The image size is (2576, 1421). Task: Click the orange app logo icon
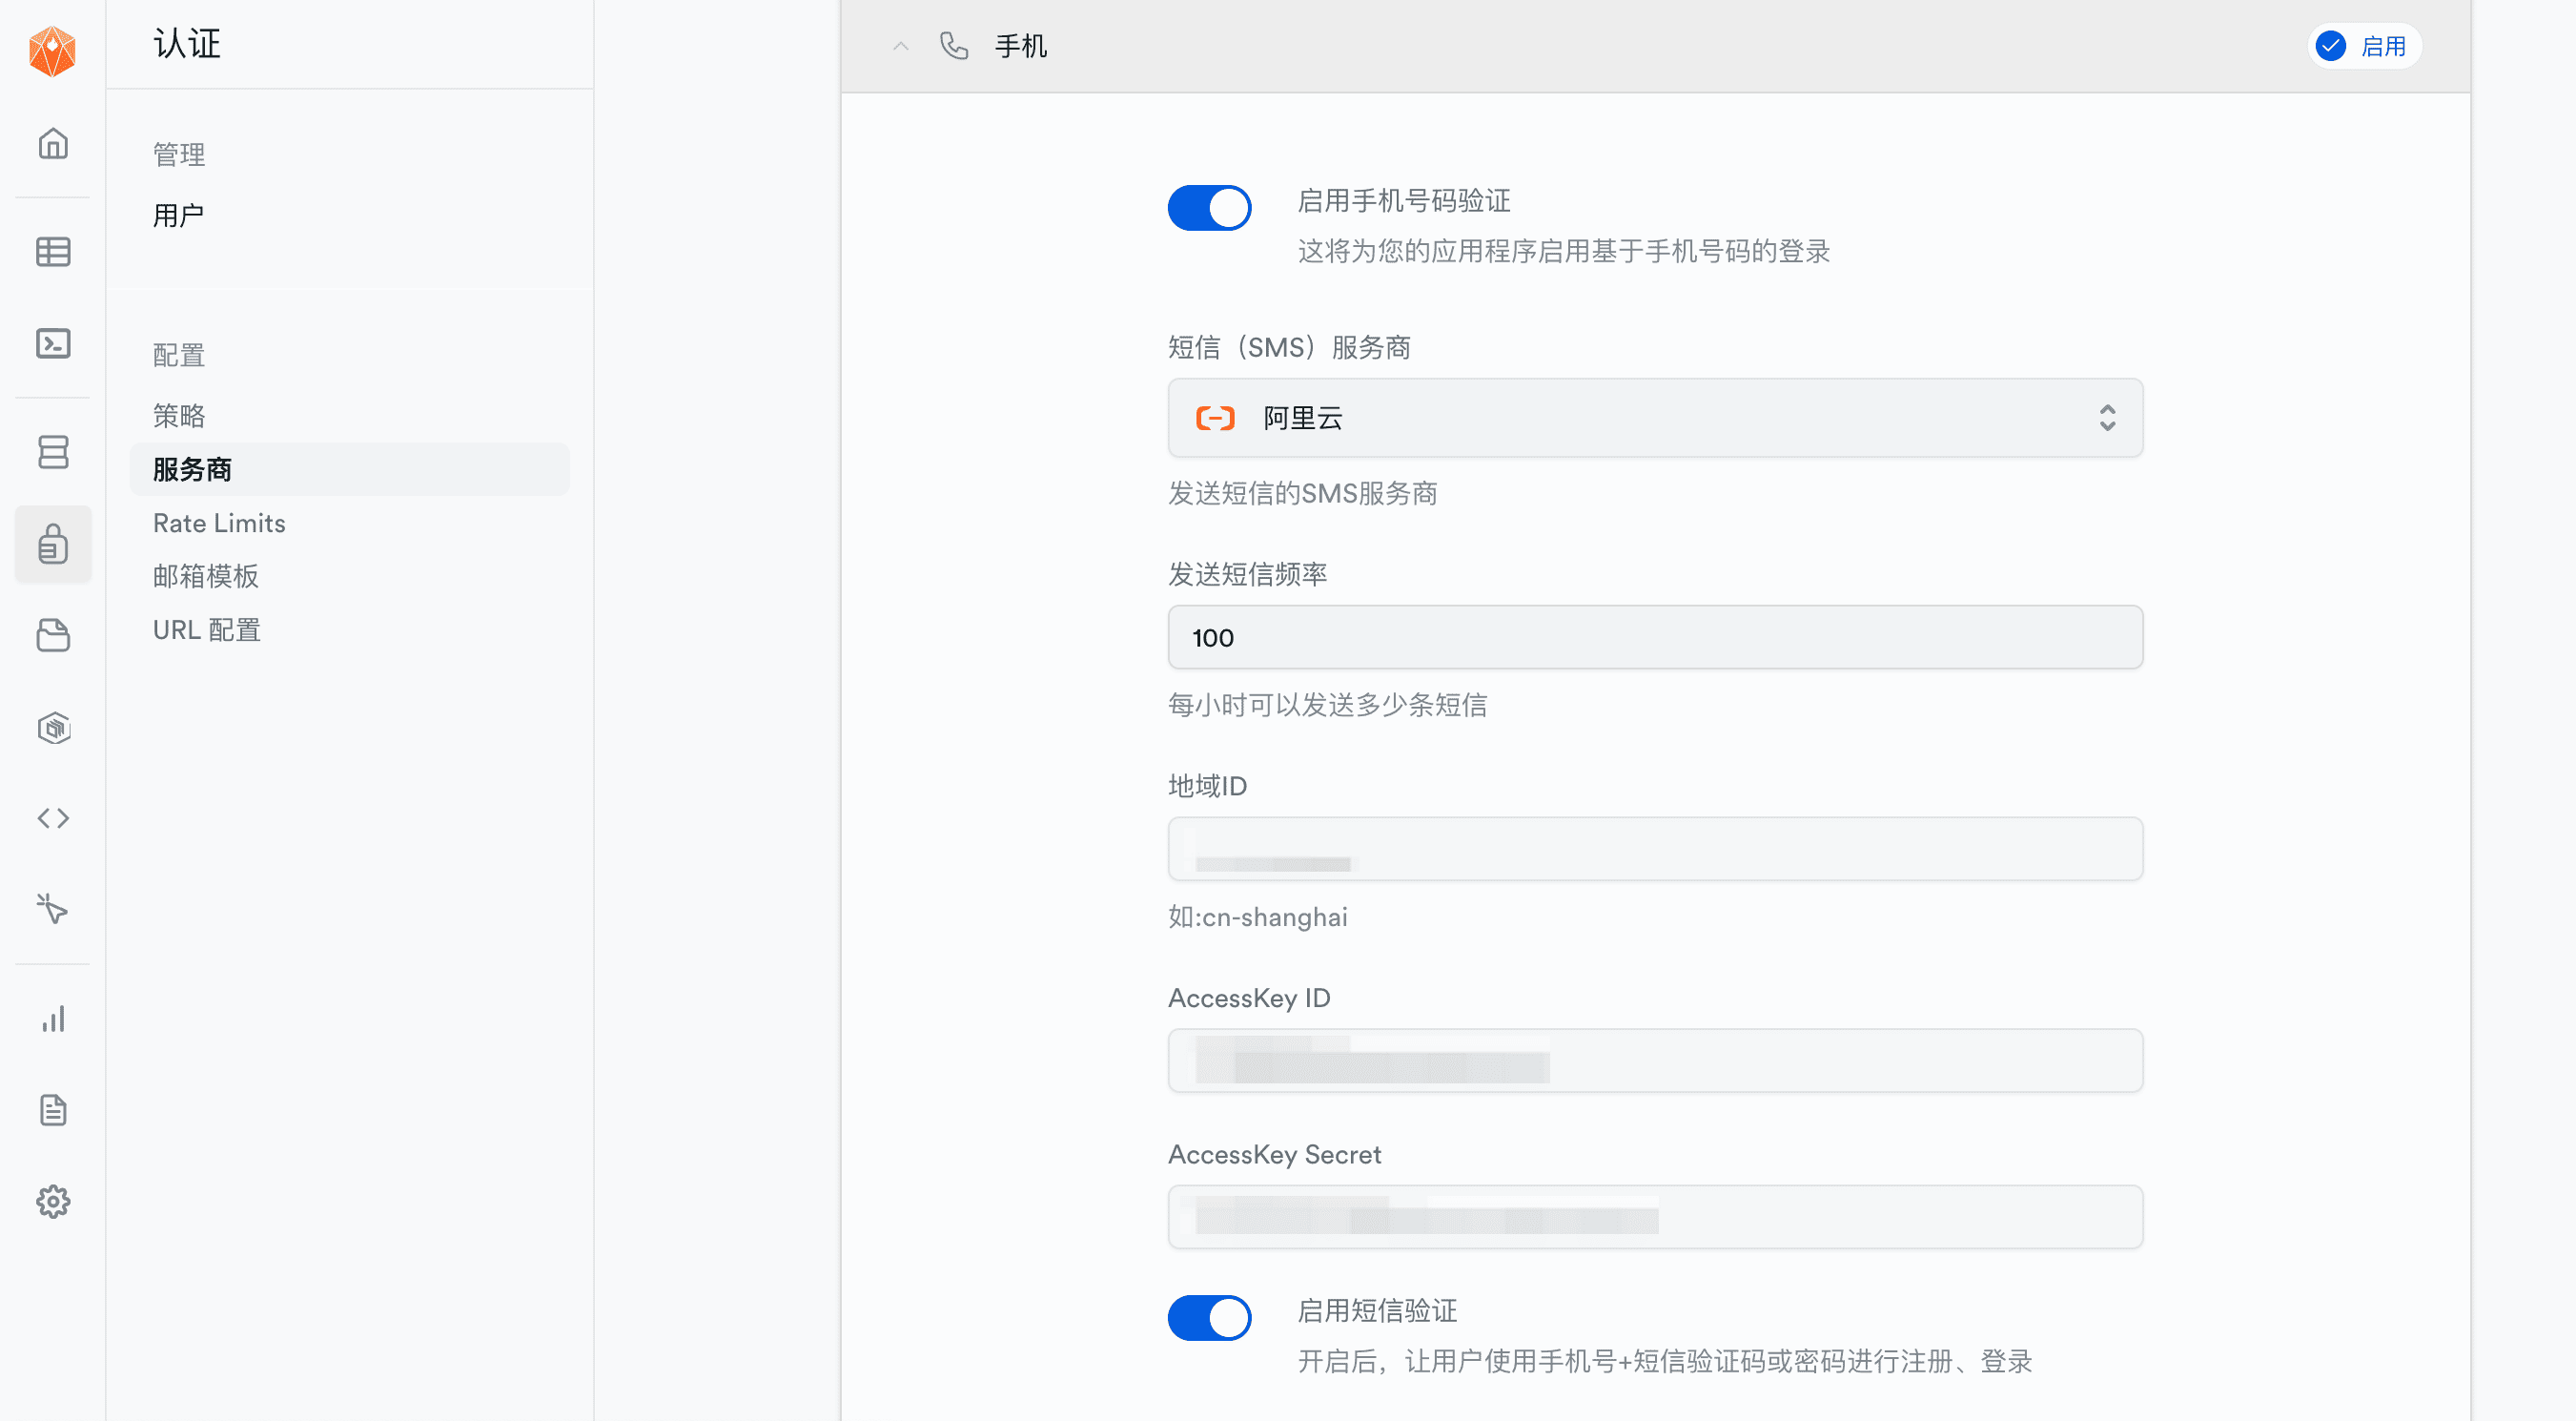click(53, 52)
